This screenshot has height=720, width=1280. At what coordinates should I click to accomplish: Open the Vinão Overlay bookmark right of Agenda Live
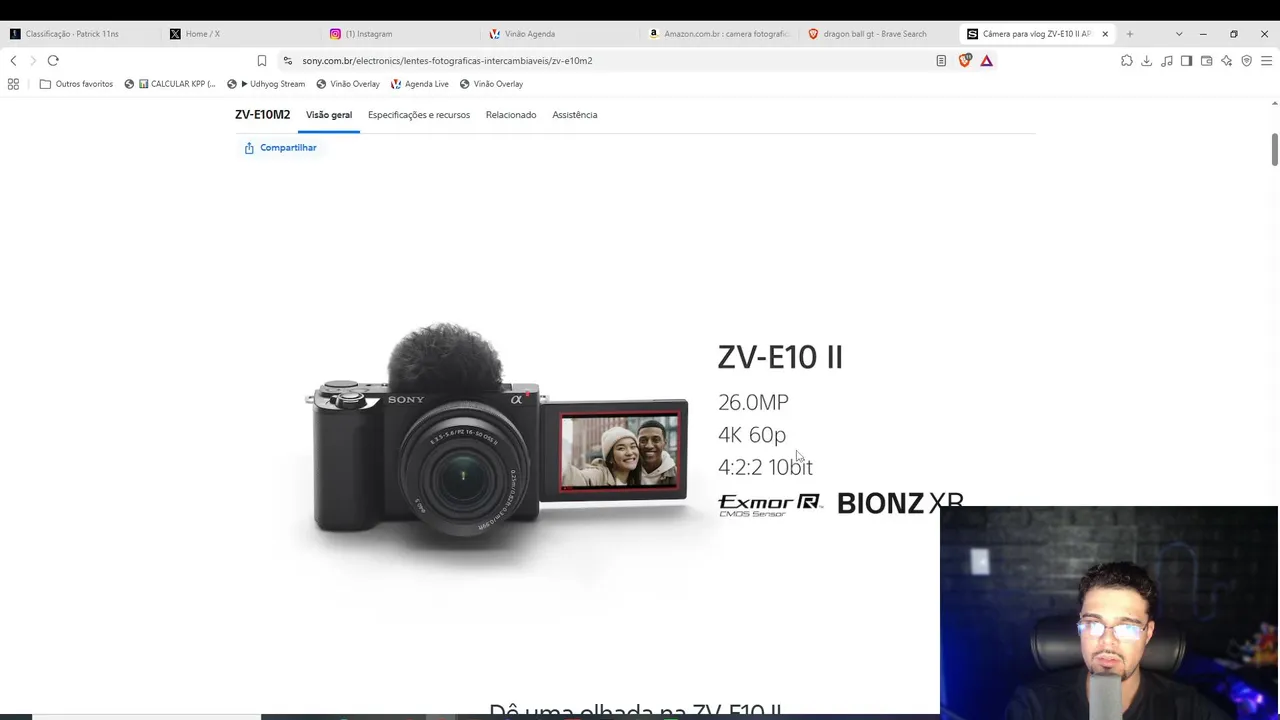click(492, 84)
